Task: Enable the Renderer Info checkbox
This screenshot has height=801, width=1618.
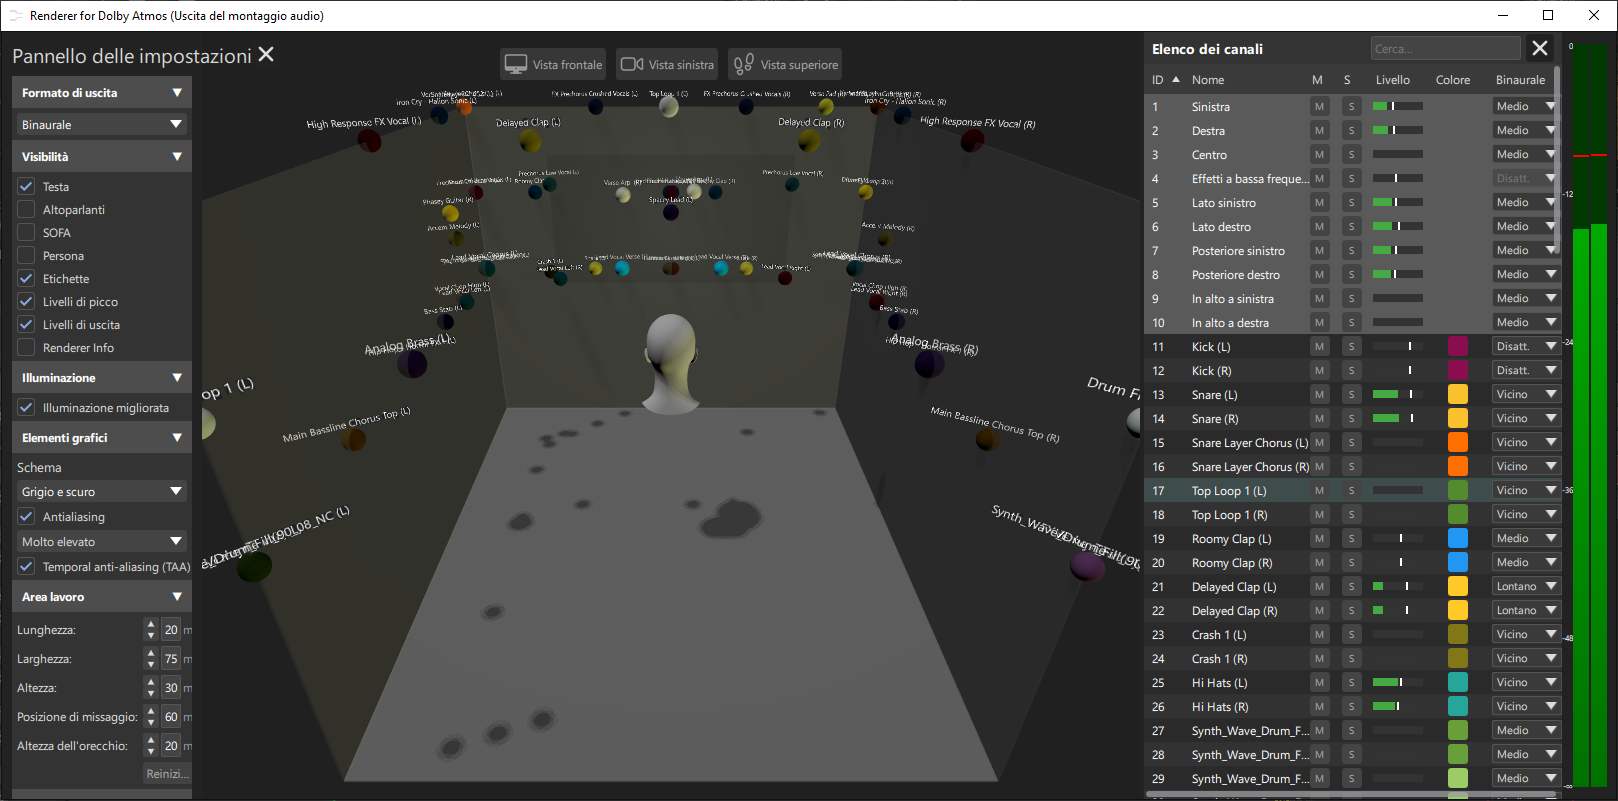Action: [x=27, y=348]
